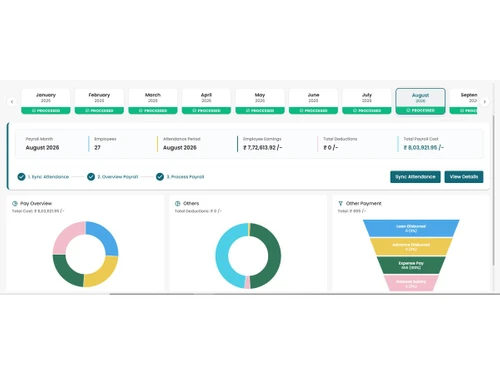Screen dimensions: 500x375
Task: Click the View Details button
Action: (x=464, y=177)
